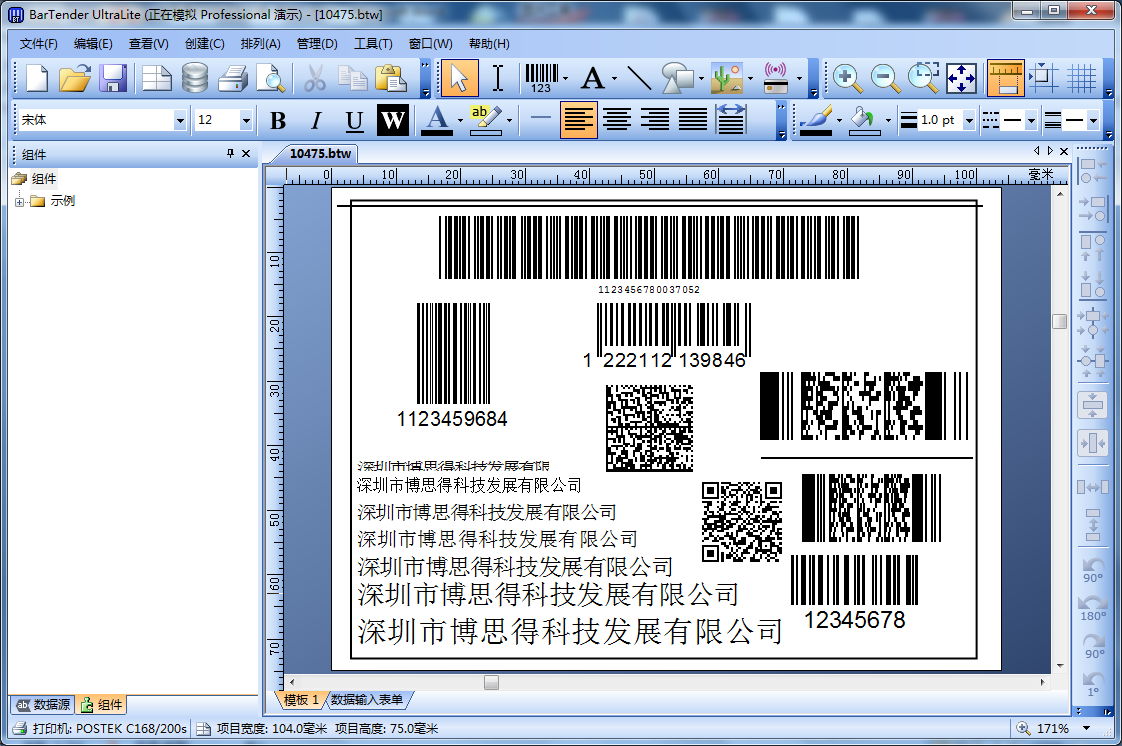
Task: Switch to 组件 panel tab at bottom
Action: tap(102, 705)
